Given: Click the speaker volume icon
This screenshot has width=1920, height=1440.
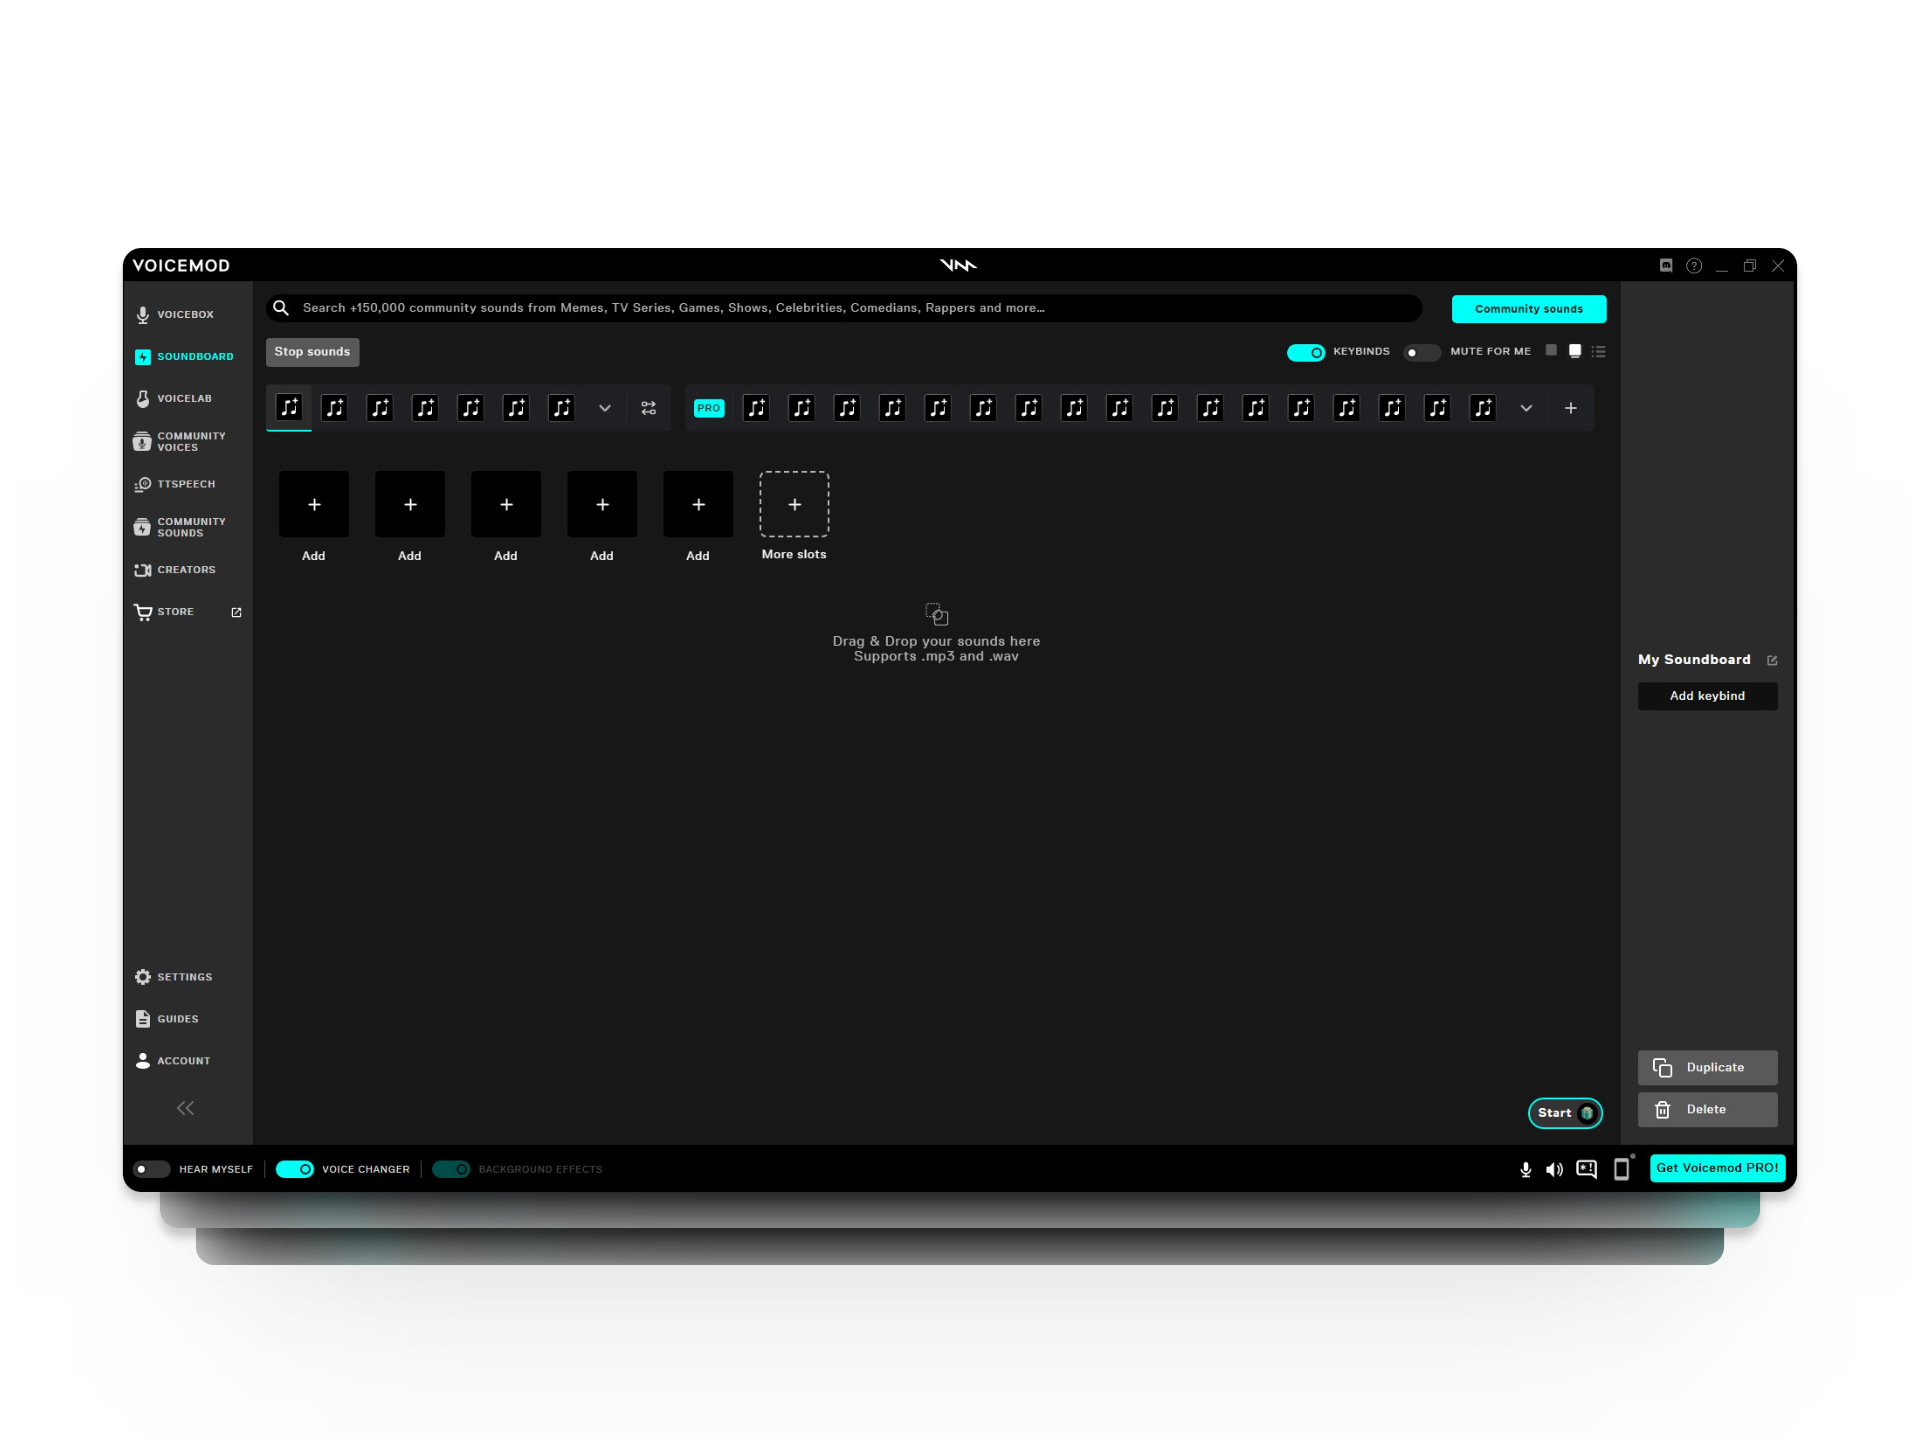Looking at the screenshot, I should pos(1554,1169).
